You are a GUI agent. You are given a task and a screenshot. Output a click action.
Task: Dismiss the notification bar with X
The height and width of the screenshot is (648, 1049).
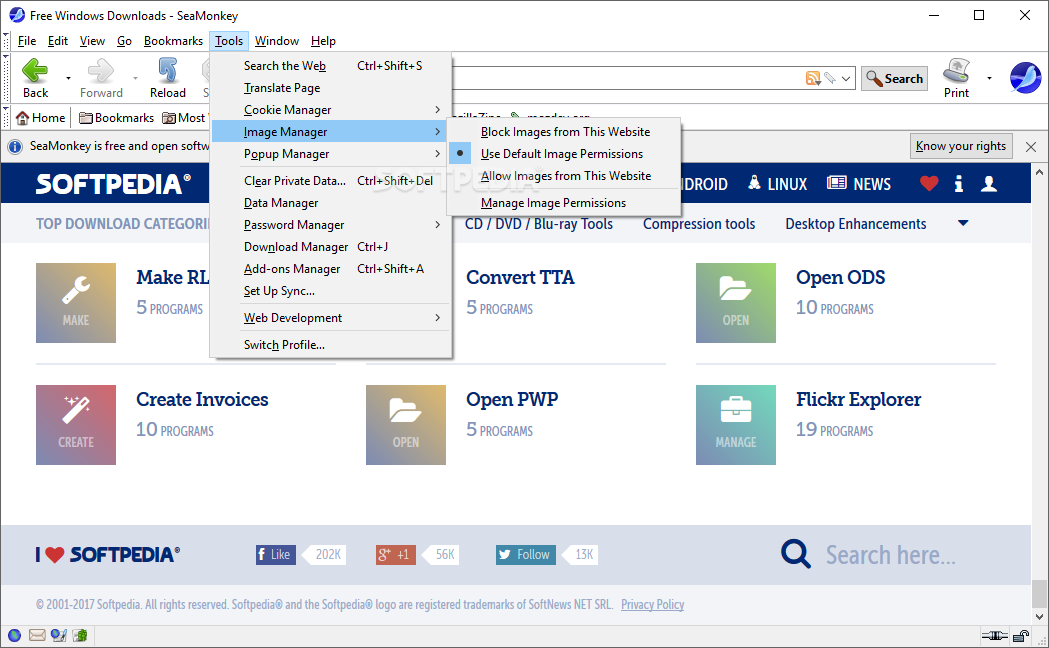click(x=1031, y=146)
